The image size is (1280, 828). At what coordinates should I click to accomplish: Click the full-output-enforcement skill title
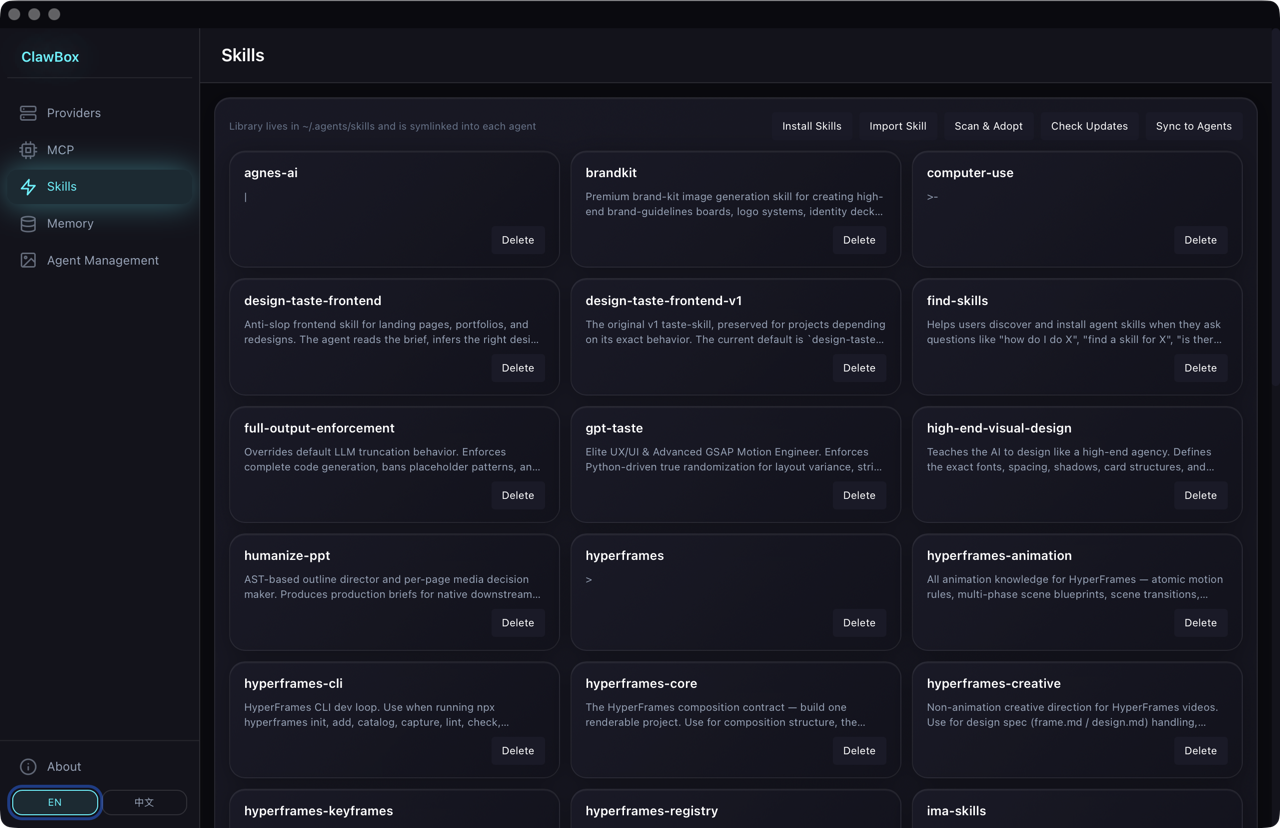tap(319, 428)
